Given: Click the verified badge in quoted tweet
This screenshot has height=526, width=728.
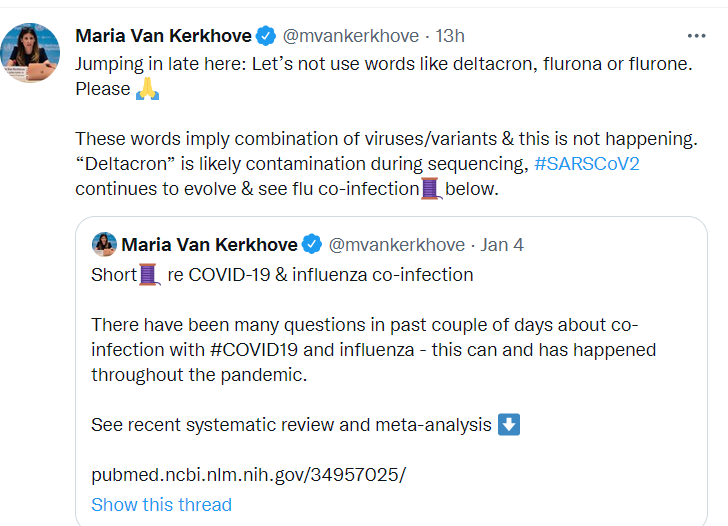Looking at the screenshot, I should tap(312, 245).
